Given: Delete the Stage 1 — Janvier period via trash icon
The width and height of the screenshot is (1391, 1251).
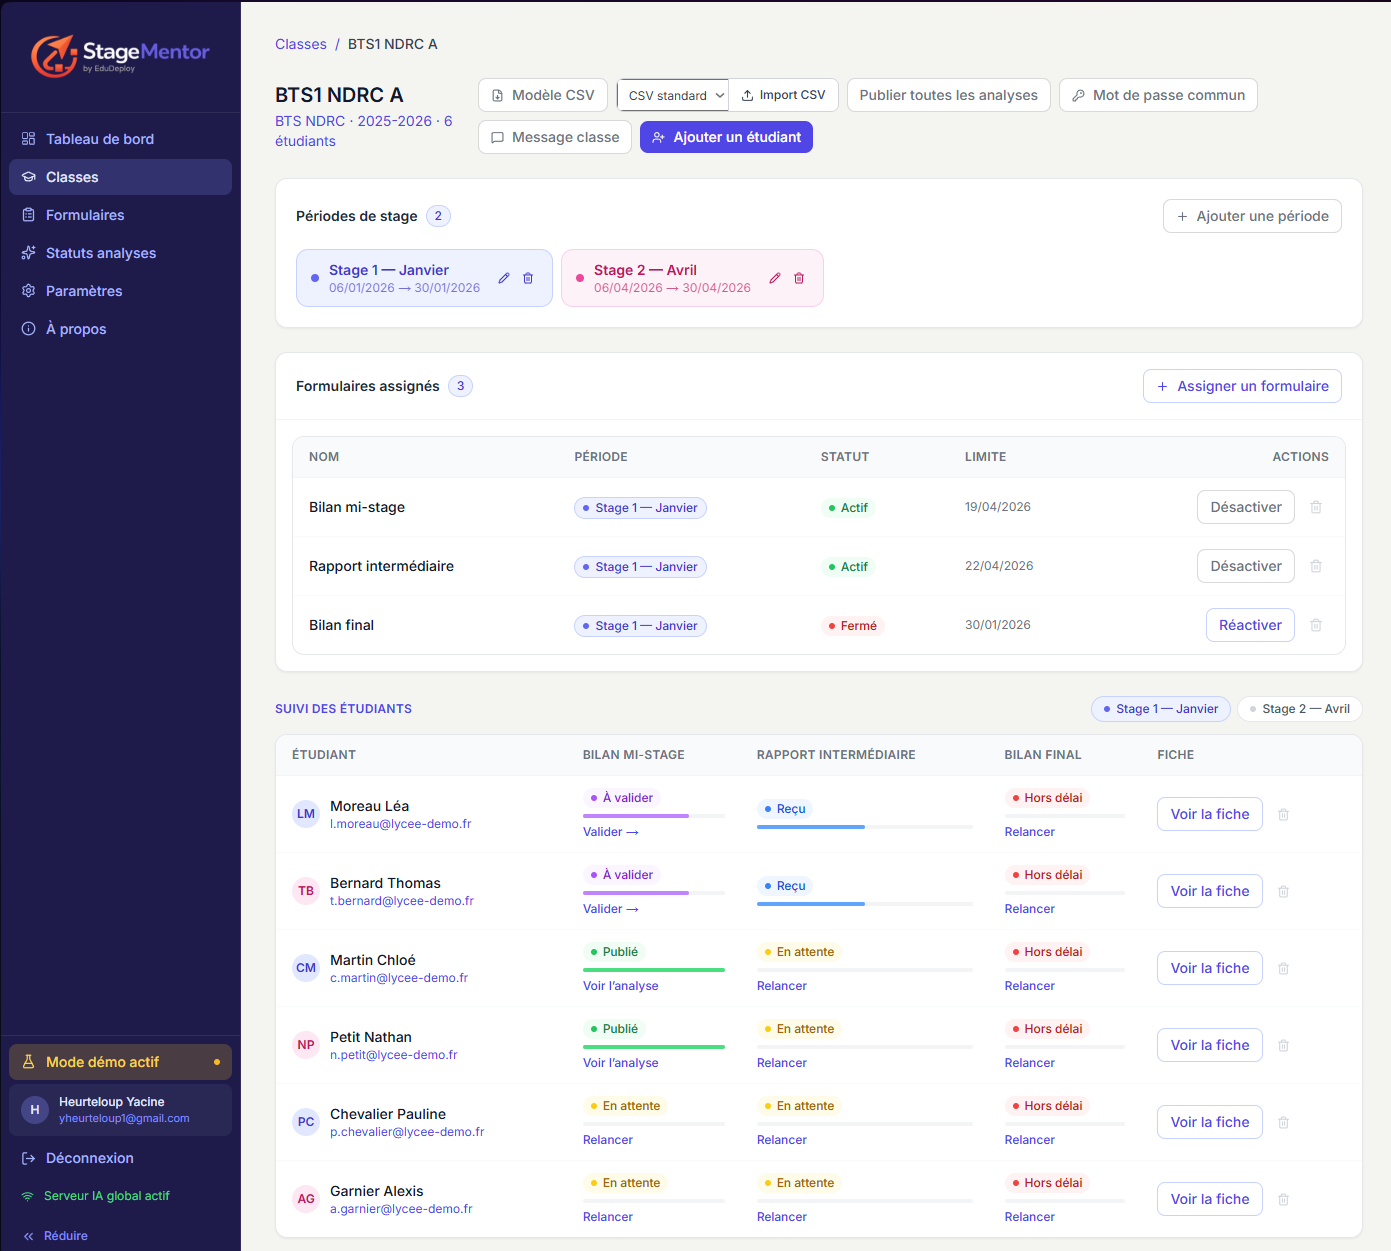Looking at the screenshot, I should point(528,278).
